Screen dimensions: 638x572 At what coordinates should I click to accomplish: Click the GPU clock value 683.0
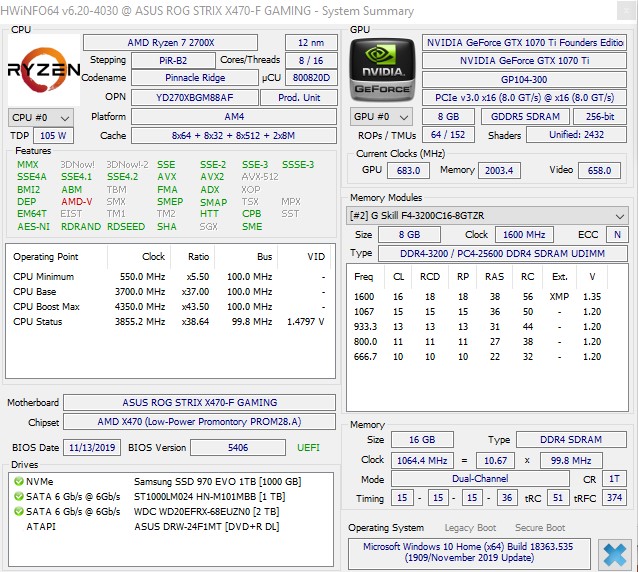click(408, 170)
